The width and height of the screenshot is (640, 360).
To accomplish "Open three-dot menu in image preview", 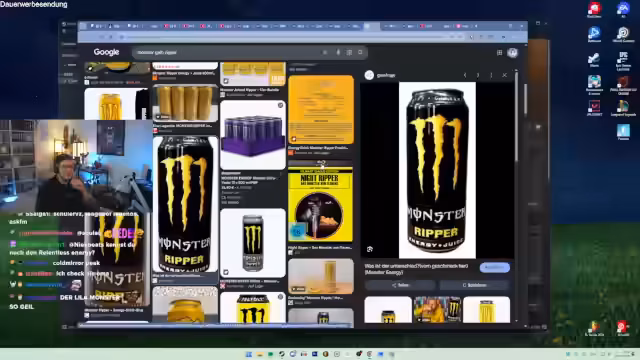I will point(491,75).
